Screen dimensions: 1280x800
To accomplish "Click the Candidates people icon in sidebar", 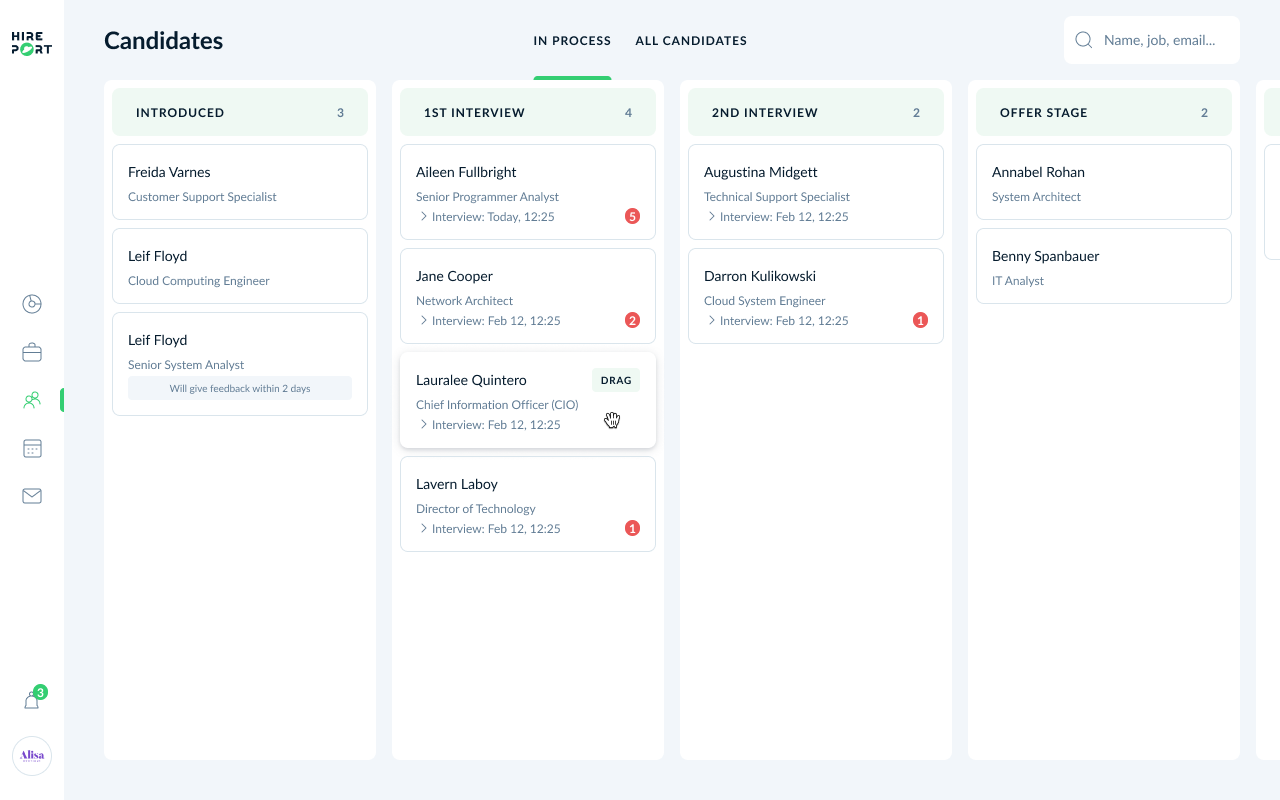I will click(31, 400).
